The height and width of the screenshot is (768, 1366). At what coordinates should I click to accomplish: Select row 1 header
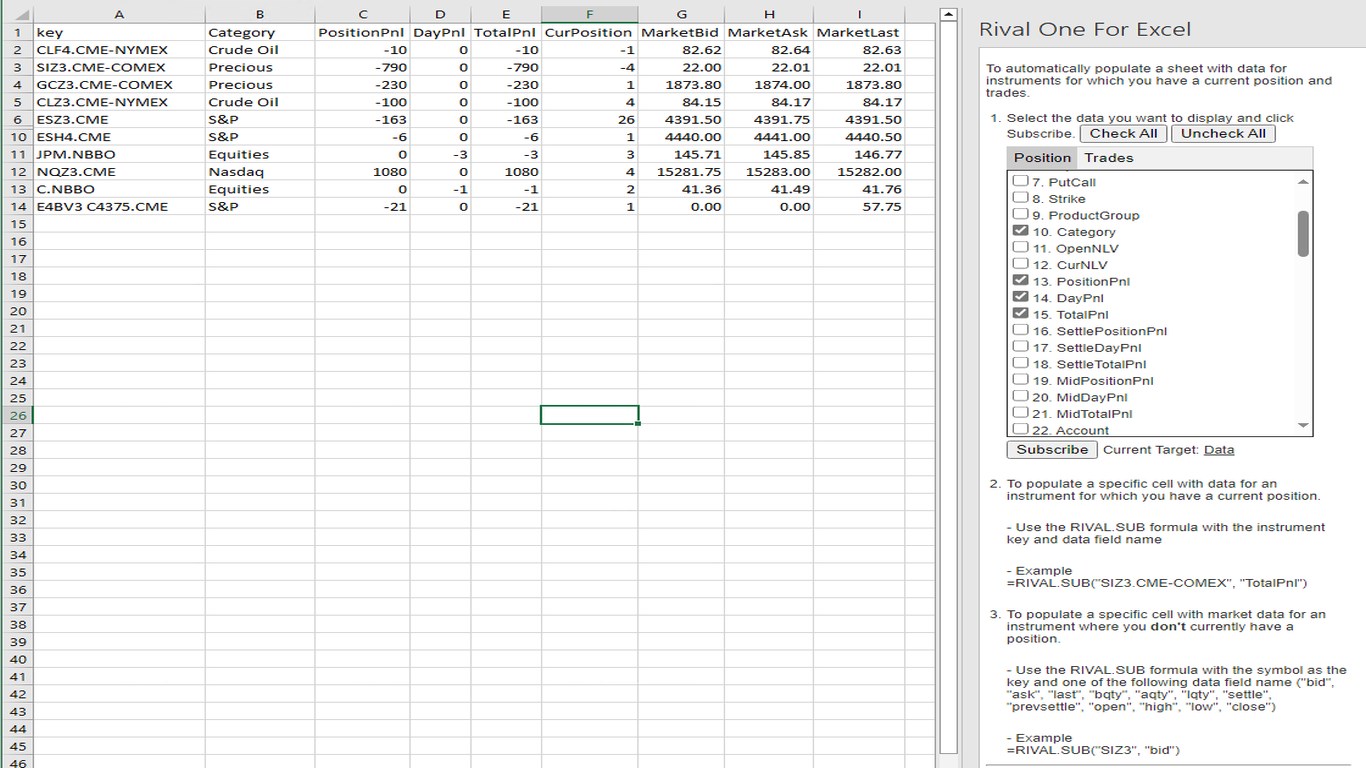click(x=16, y=32)
